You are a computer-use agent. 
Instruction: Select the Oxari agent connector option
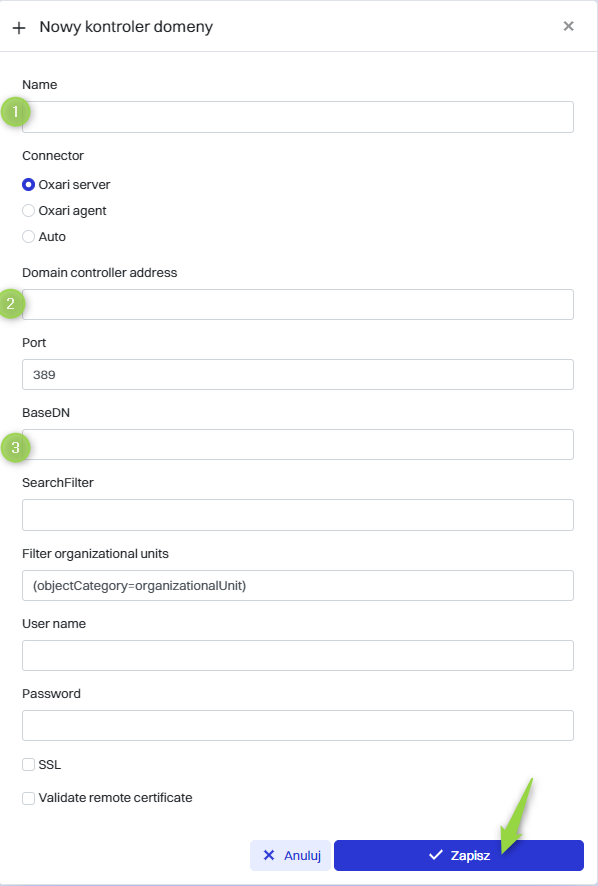(x=28, y=211)
